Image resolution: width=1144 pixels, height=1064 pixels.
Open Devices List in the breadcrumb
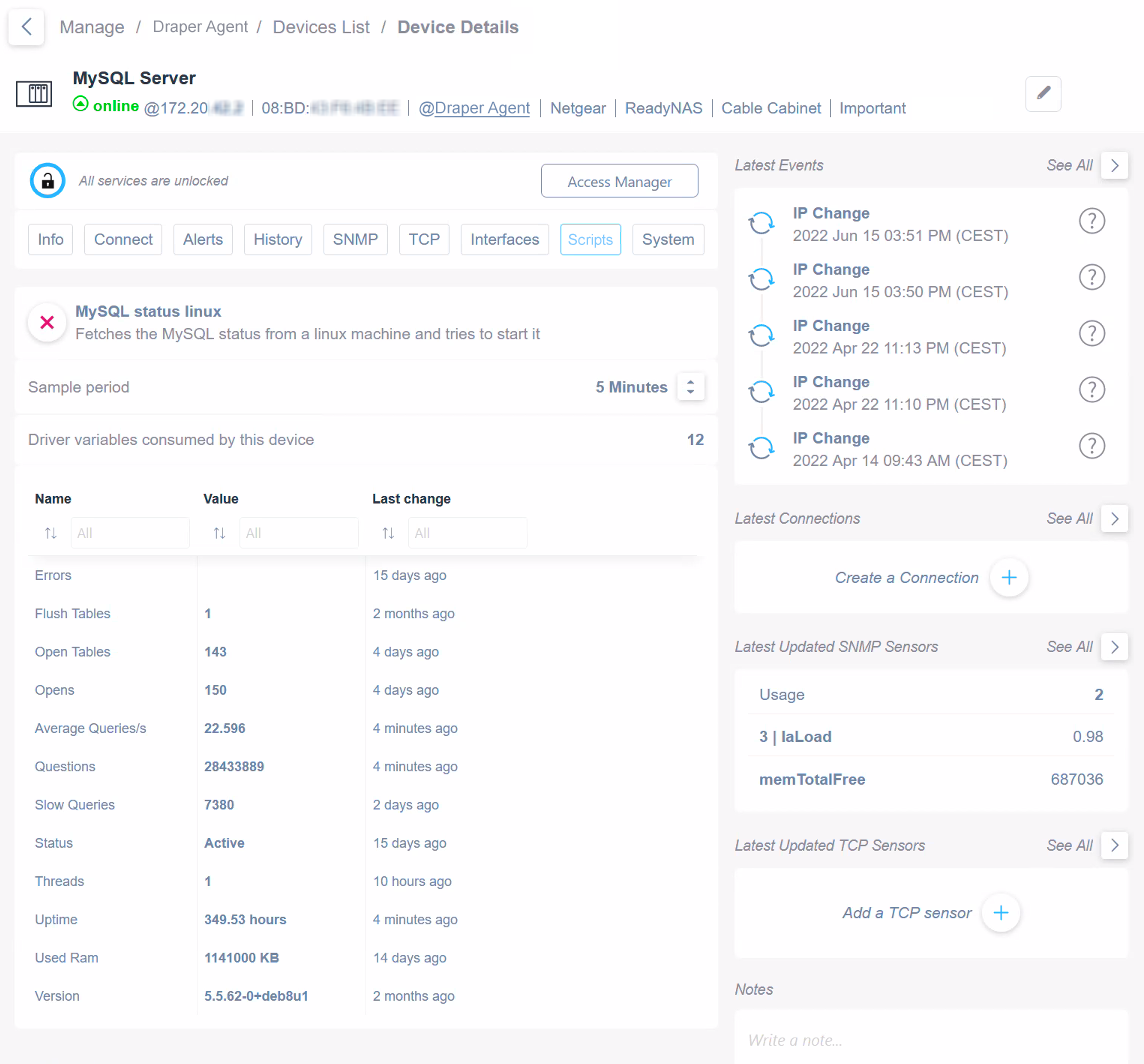321,27
